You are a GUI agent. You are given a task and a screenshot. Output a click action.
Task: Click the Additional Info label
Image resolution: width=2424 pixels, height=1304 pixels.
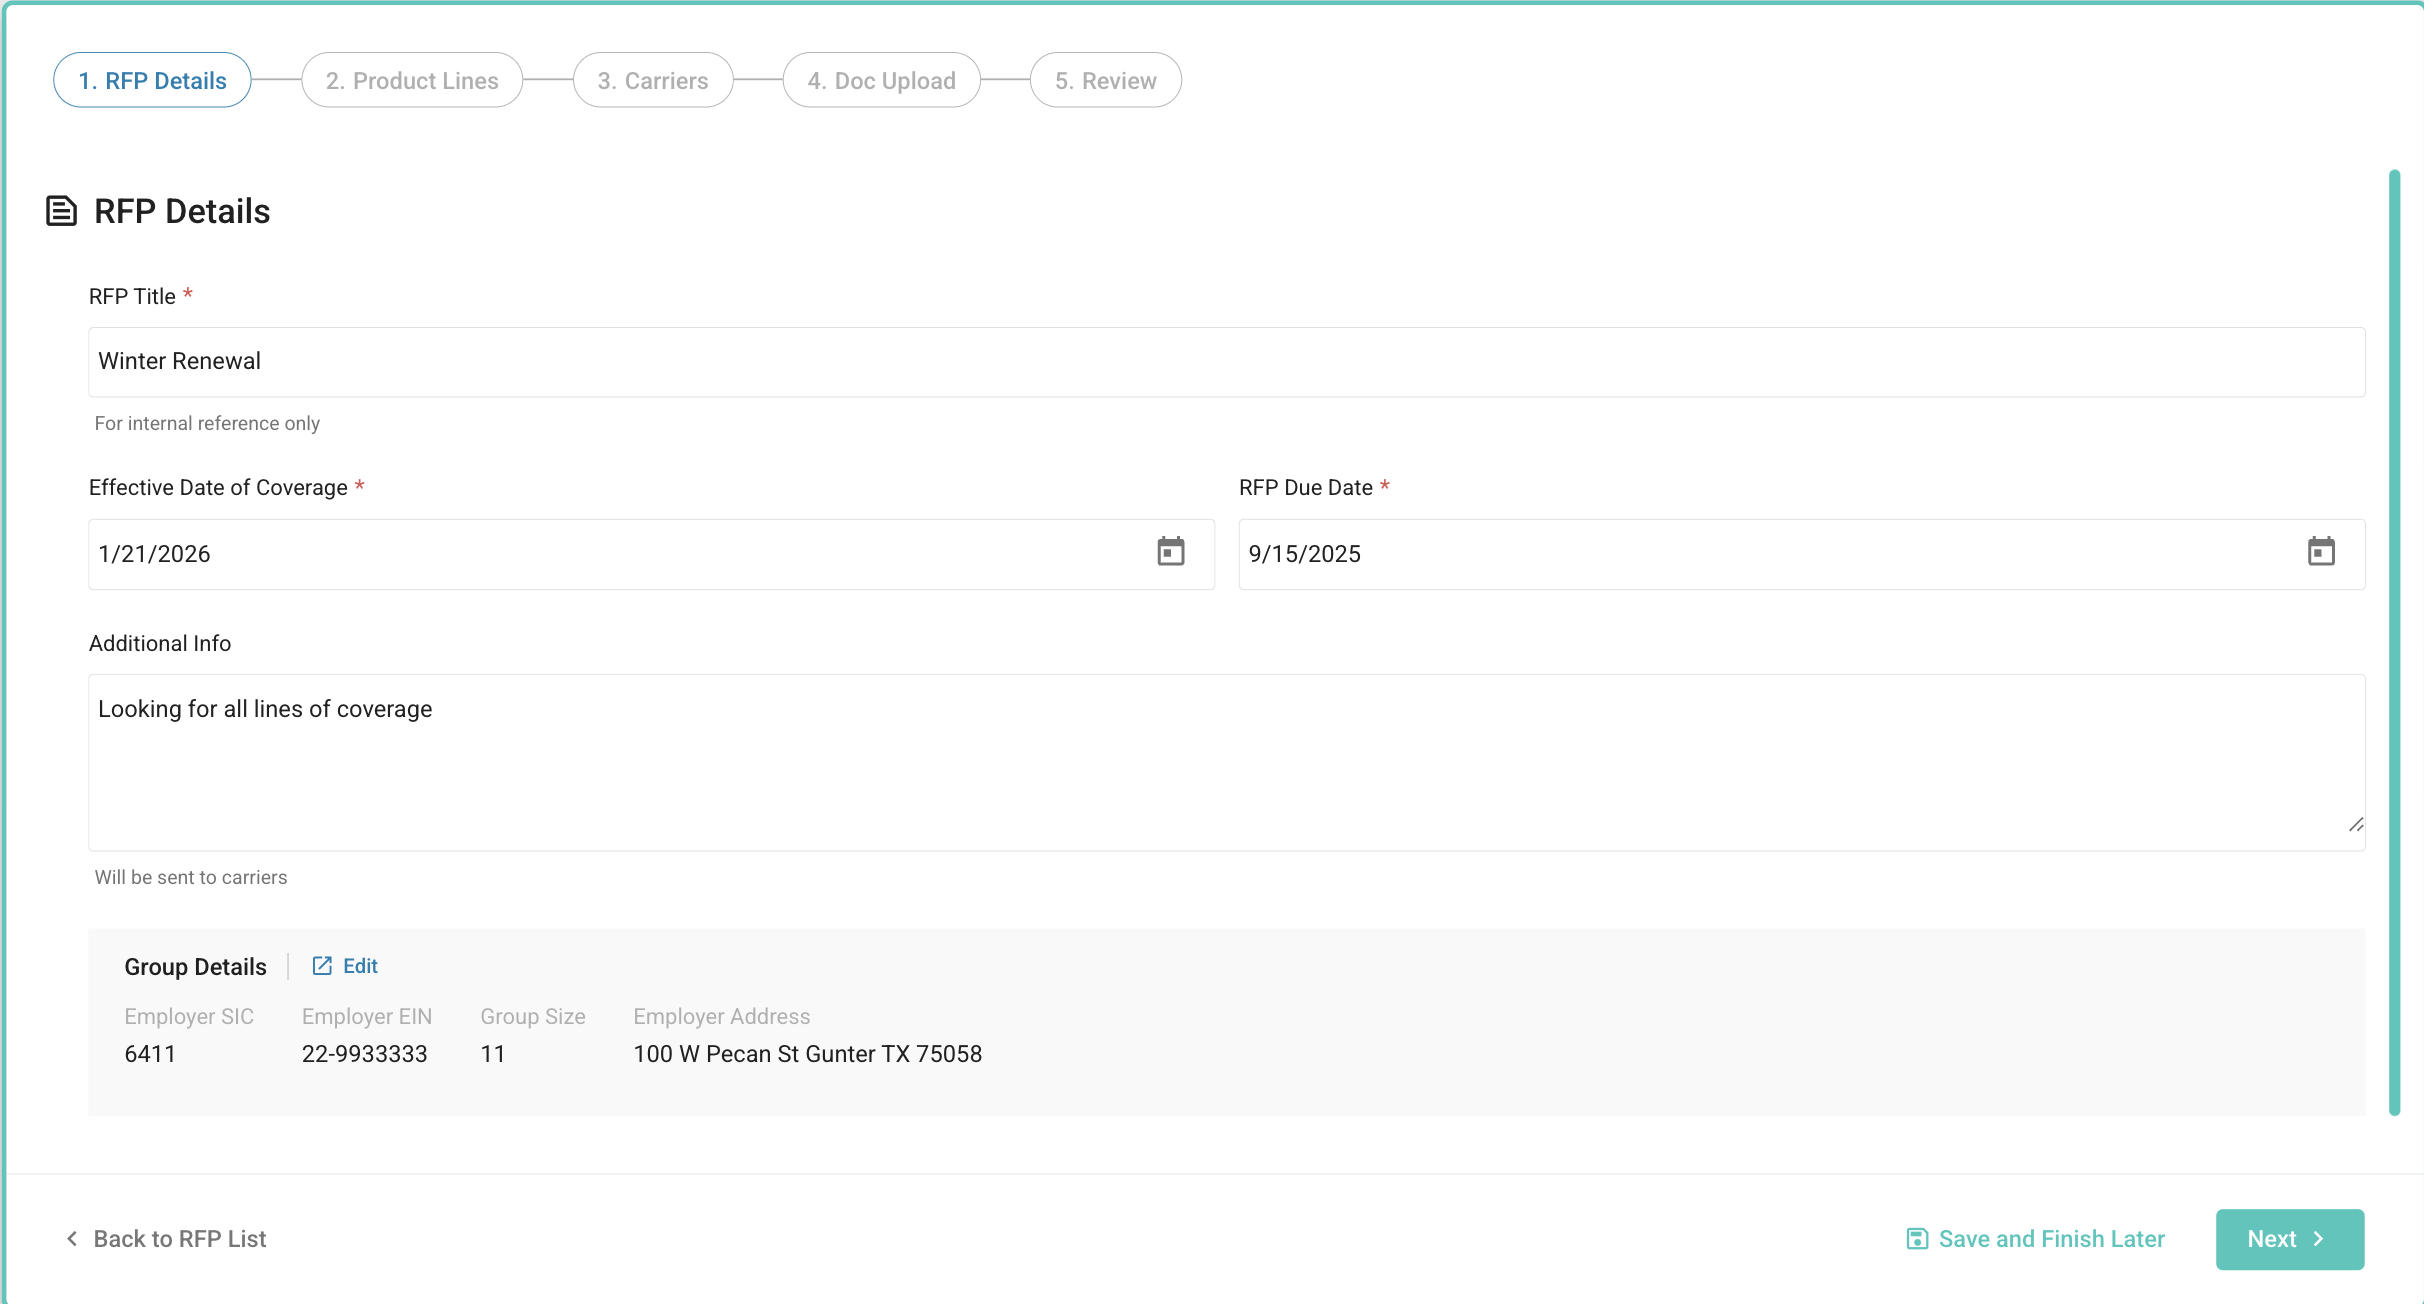pyautogui.click(x=160, y=644)
